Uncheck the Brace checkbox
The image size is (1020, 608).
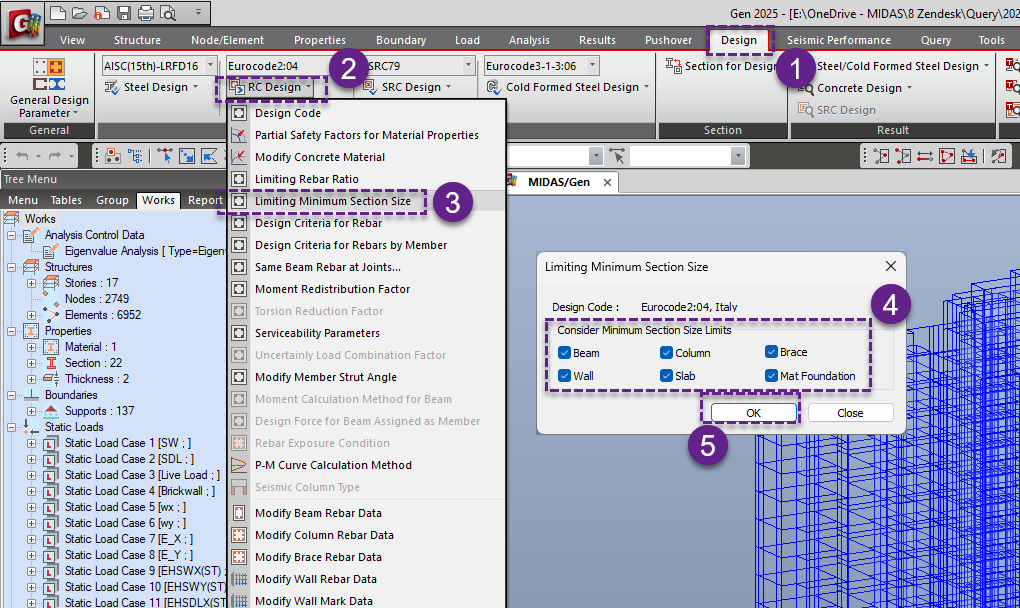point(771,352)
